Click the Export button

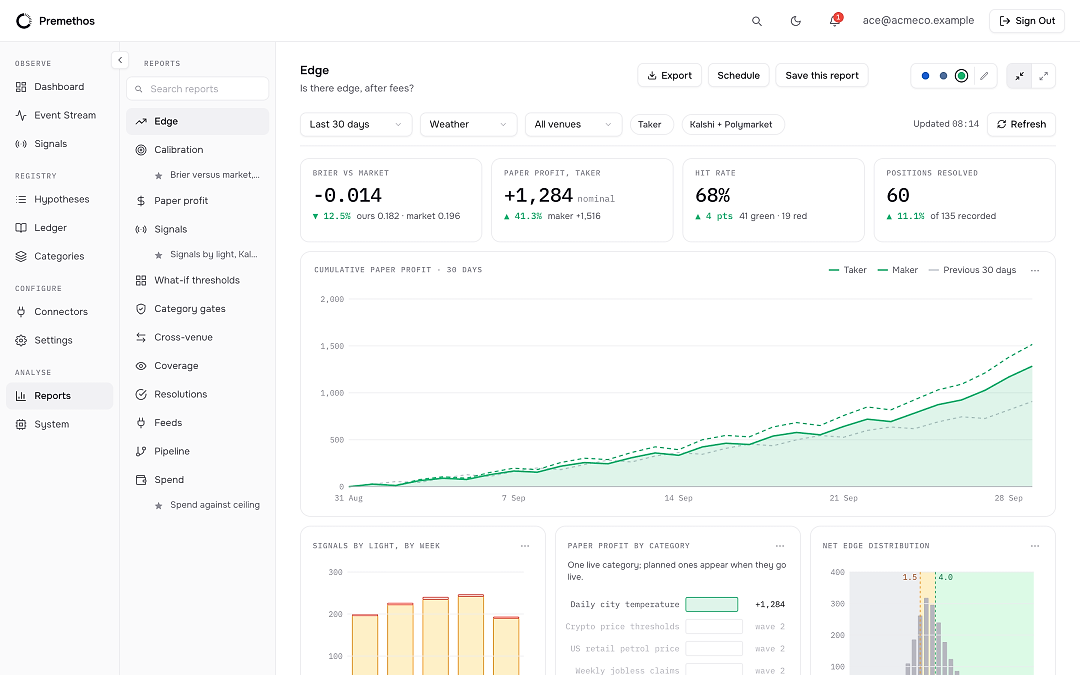669,76
